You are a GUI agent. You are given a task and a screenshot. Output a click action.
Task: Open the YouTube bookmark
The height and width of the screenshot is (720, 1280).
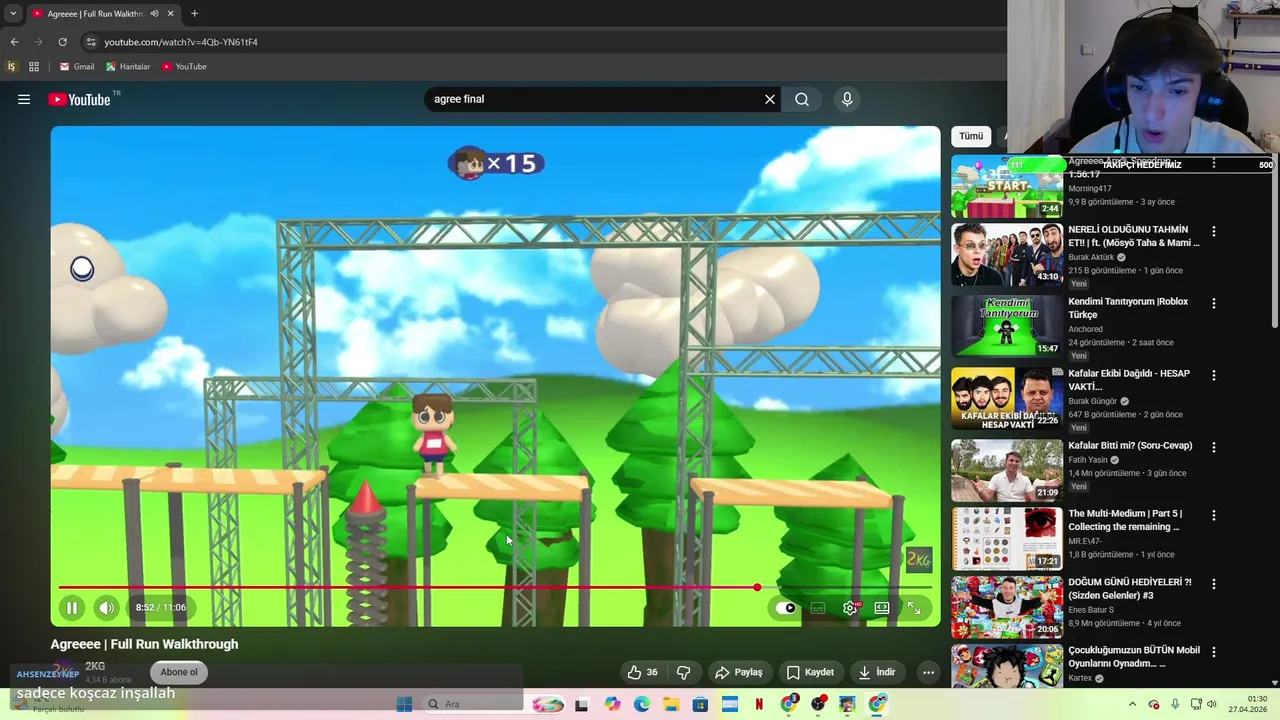[x=184, y=67]
